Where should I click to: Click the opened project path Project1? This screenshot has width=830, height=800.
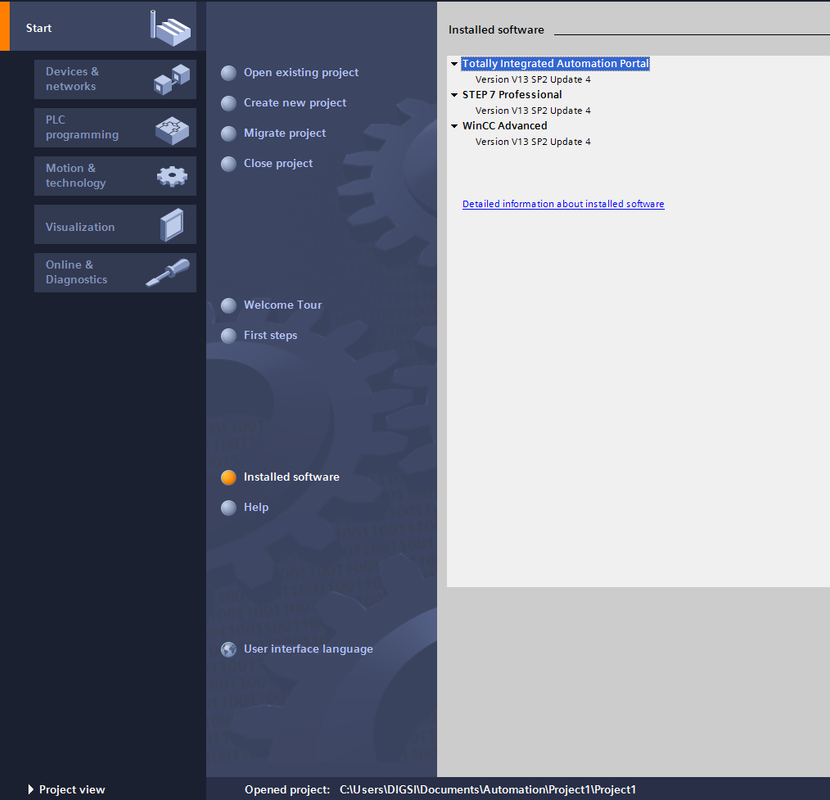[488, 789]
